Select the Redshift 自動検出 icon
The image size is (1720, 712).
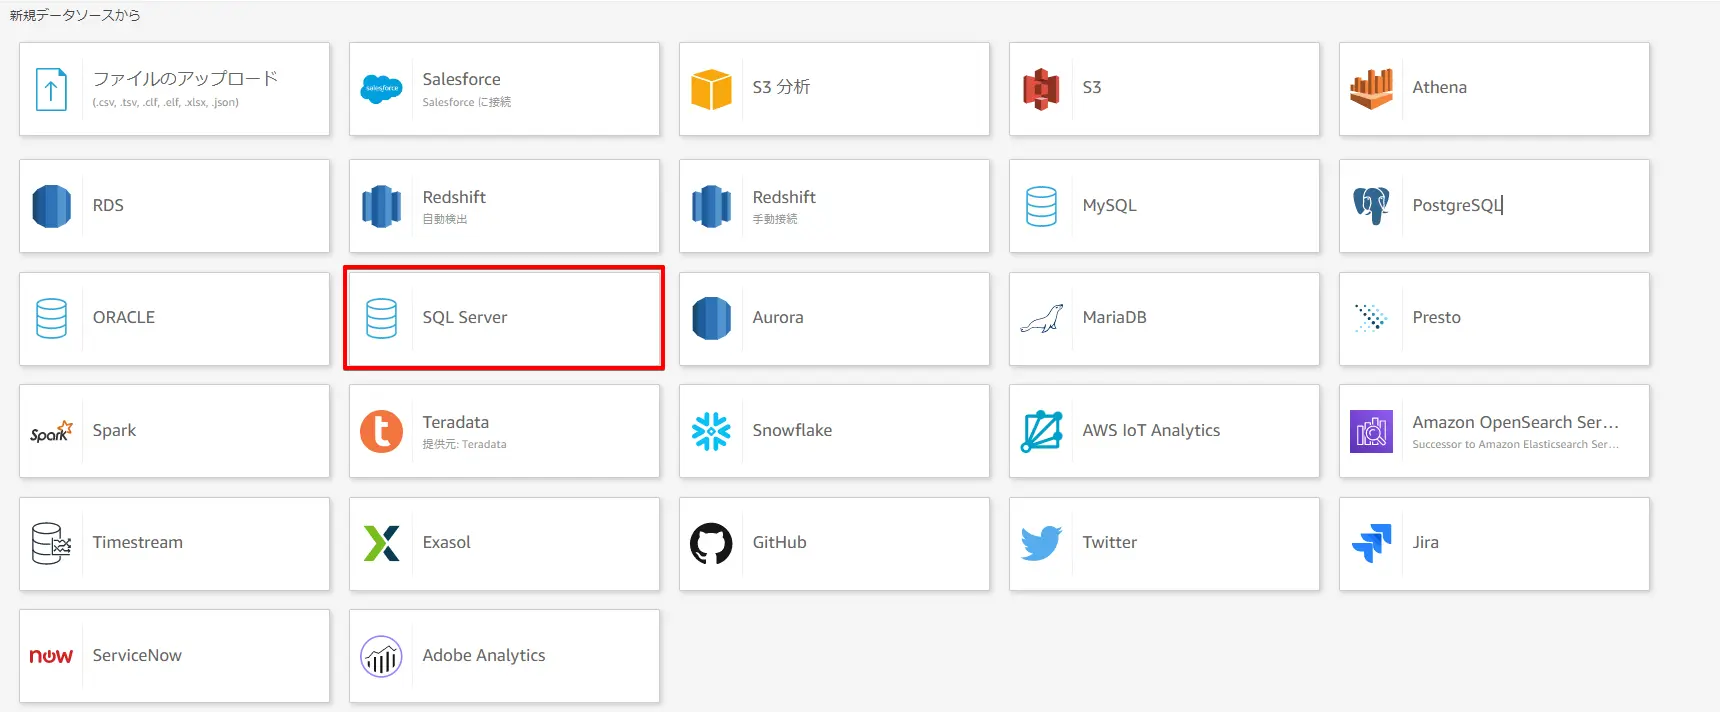(x=381, y=206)
